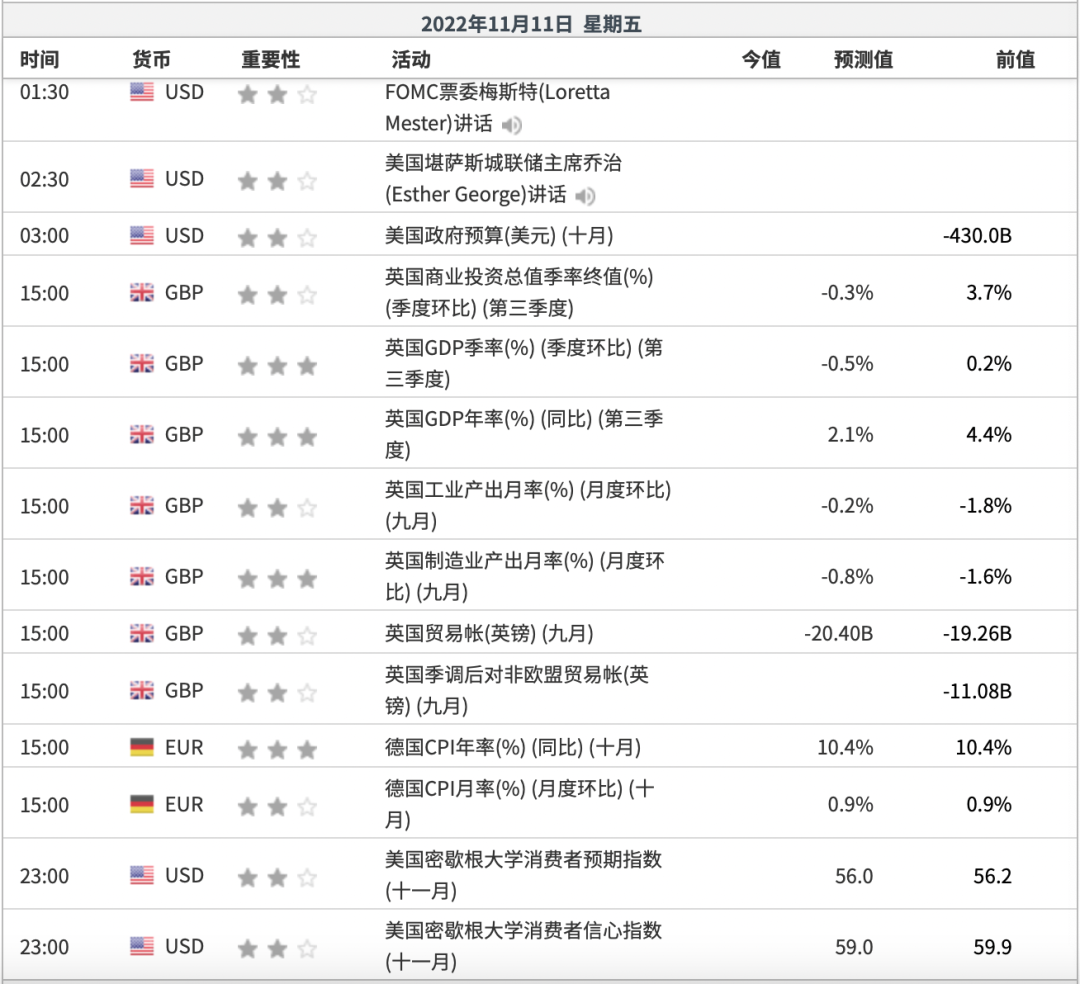Open the 美国密歇根大学消费者预期指数 event

pos(523,875)
